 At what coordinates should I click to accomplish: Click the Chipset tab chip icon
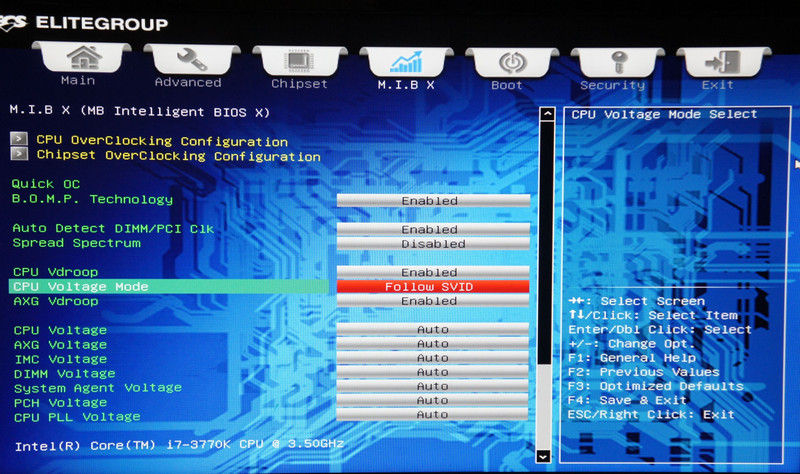(x=299, y=60)
